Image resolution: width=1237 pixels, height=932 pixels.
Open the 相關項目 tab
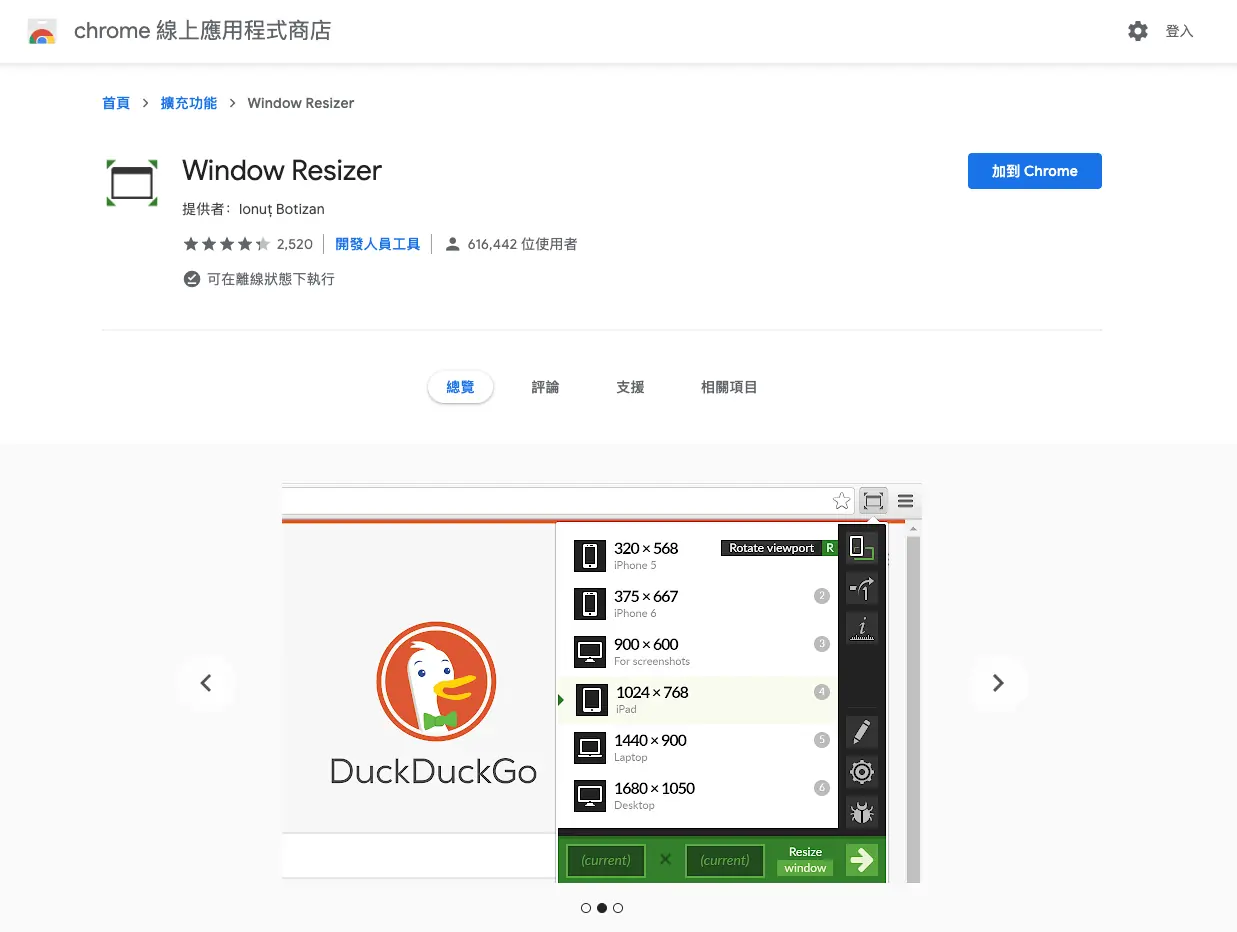[729, 387]
